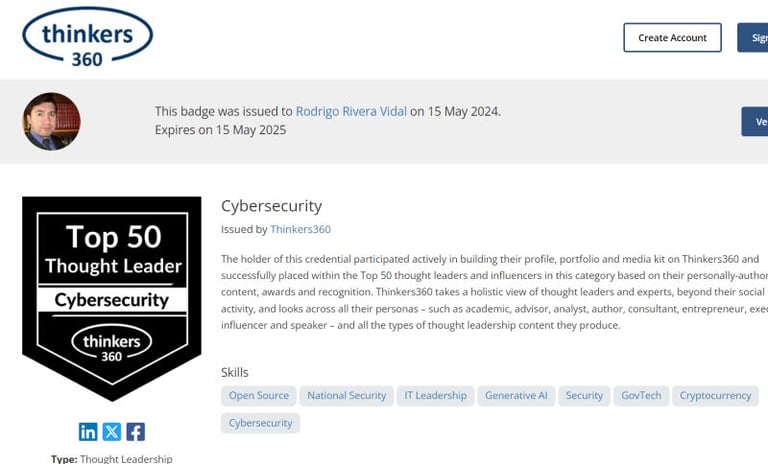Click the blue Verify button

[755, 121]
